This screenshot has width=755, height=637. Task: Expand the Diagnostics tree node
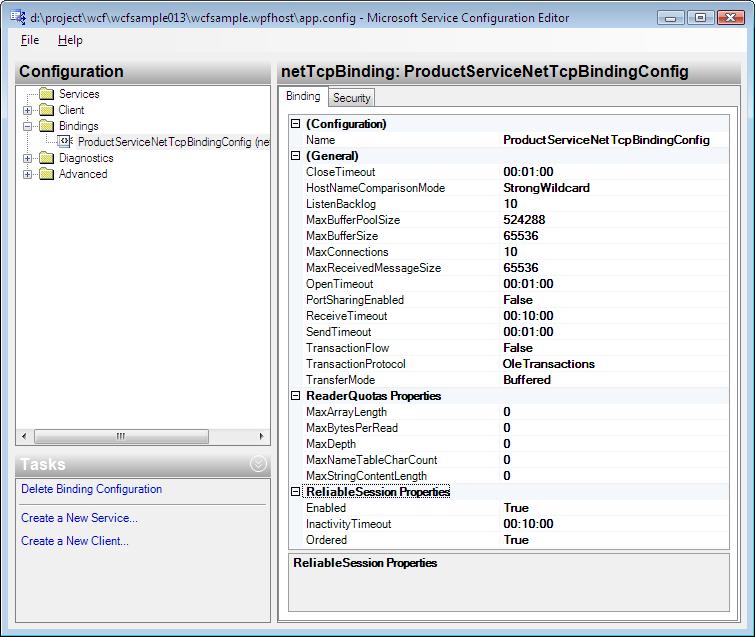(x=27, y=158)
